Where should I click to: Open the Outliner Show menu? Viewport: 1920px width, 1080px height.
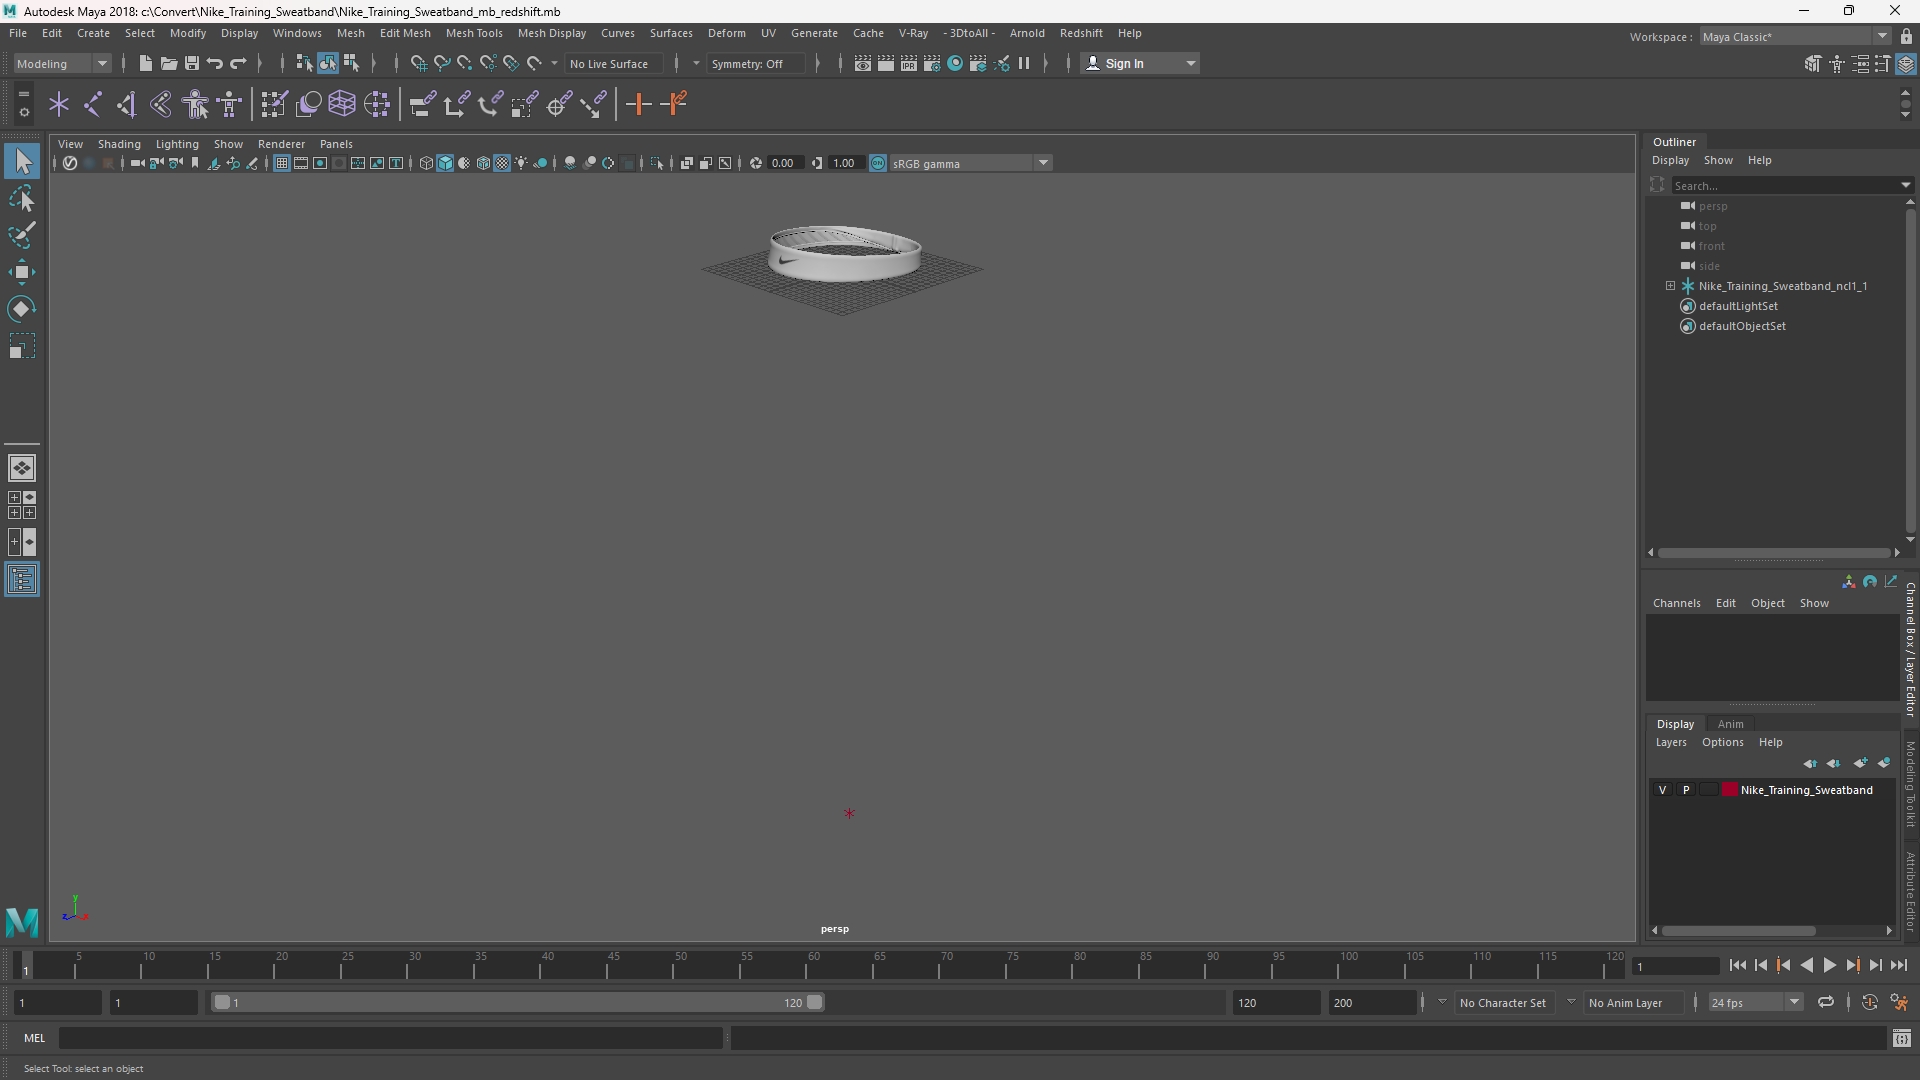pyautogui.click(x=1718, y=160)
